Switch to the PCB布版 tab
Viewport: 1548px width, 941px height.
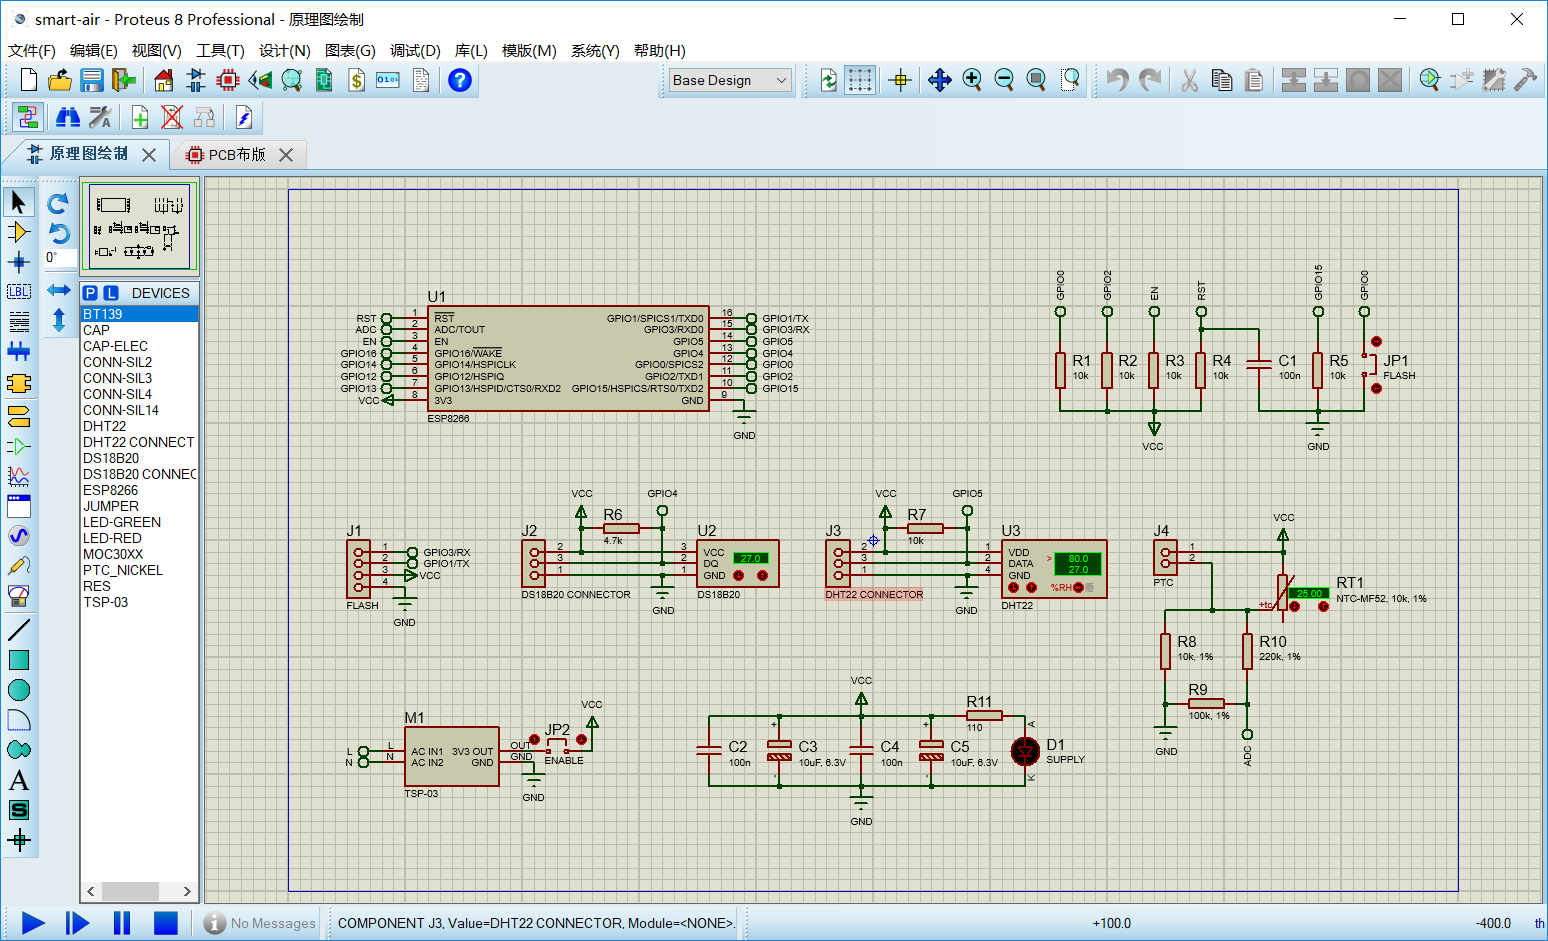point(237,155)
